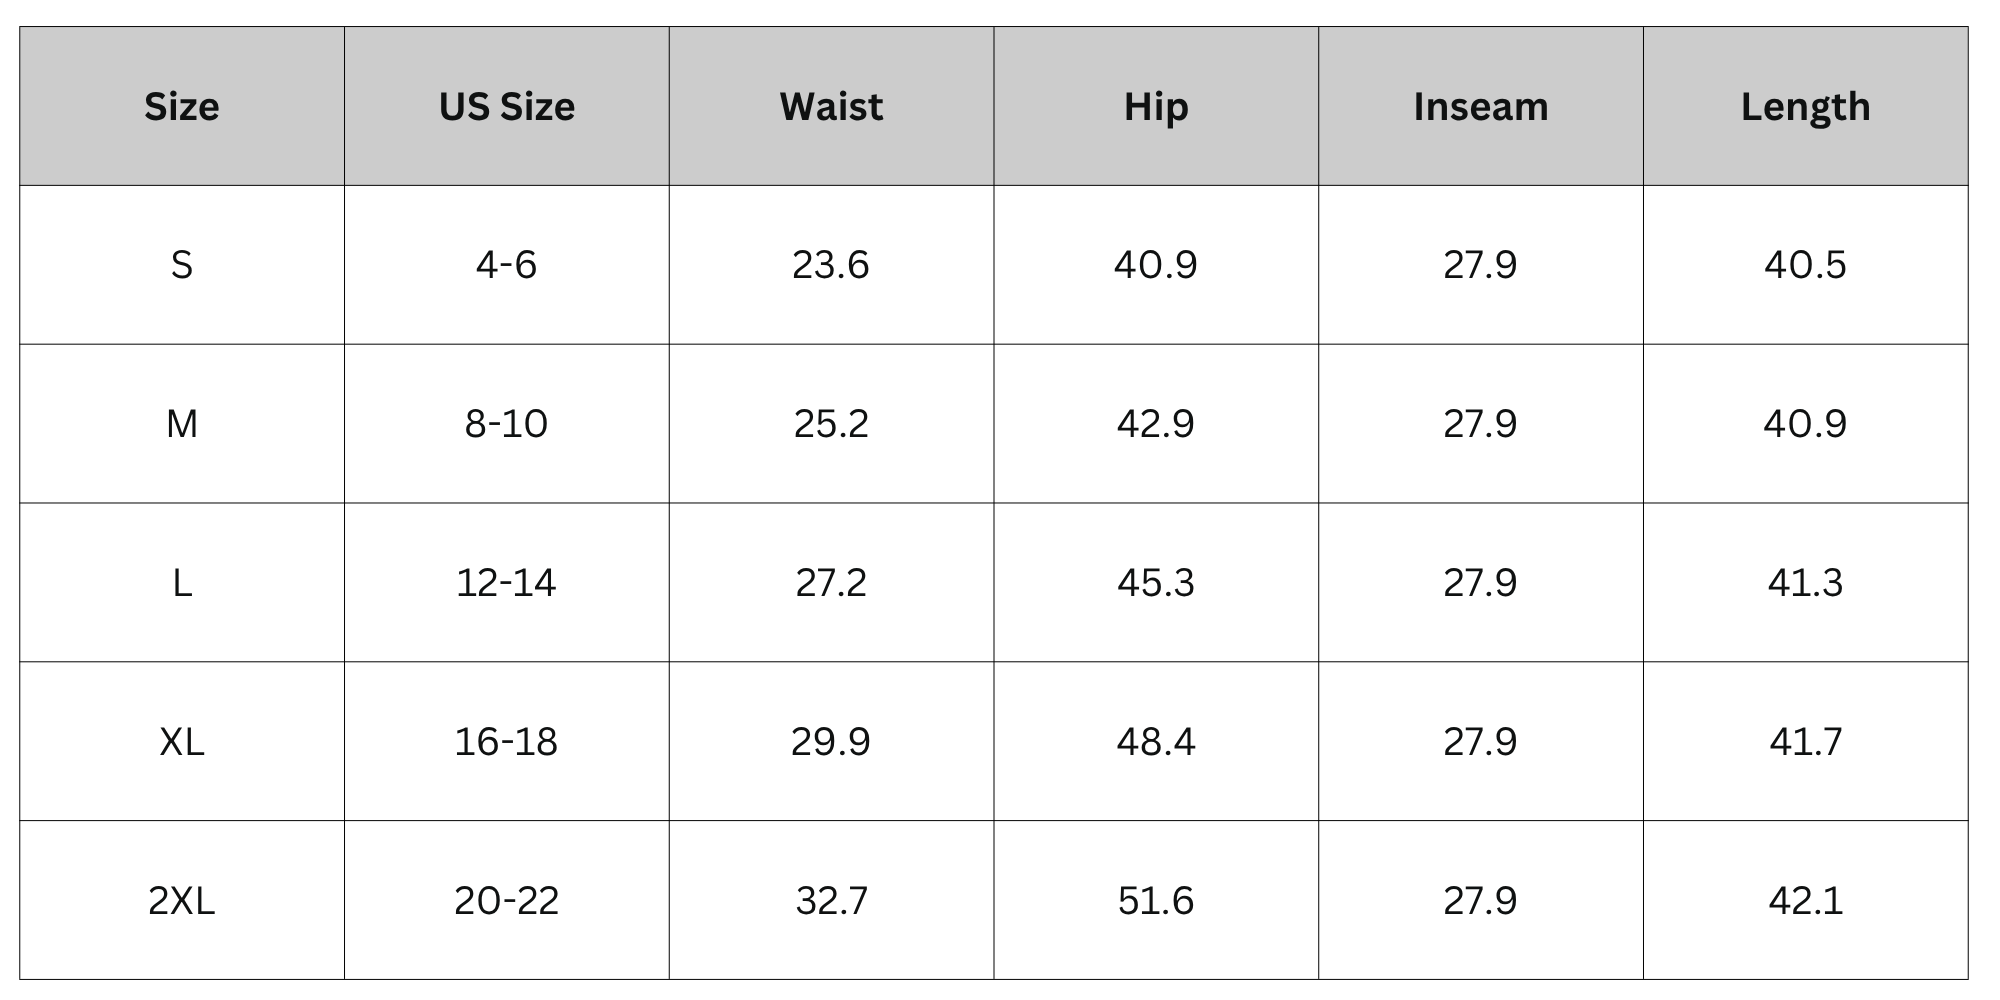Click waist value 23.6

831,265
